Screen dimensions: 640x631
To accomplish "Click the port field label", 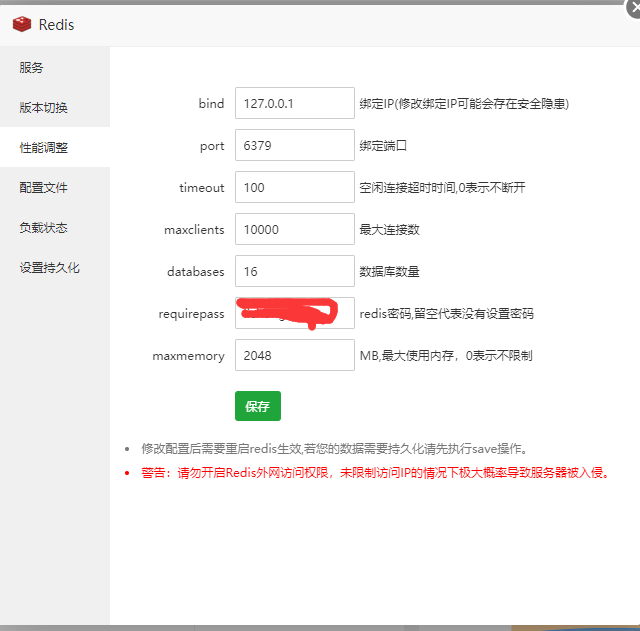I will [x=212, y=146].
